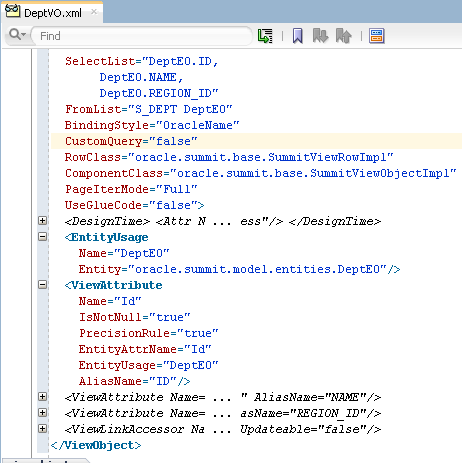Collapse the EntityUsage element

pyautogui.click(x=42, y=237)
